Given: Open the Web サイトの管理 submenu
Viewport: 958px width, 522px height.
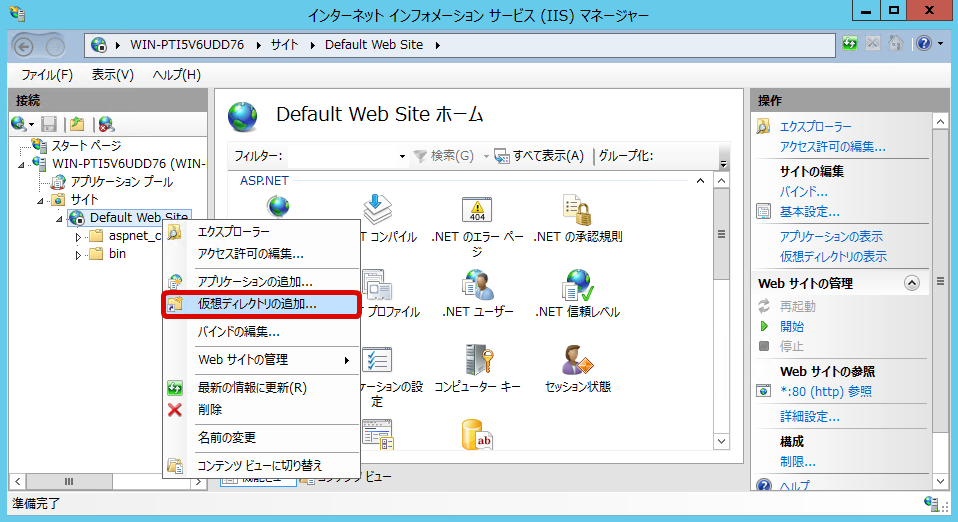Looking at the screenshot, I should [x=261, y=360].
